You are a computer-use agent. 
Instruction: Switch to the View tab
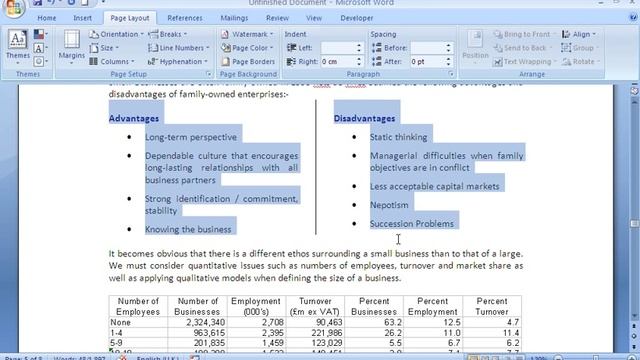(314, 18)
